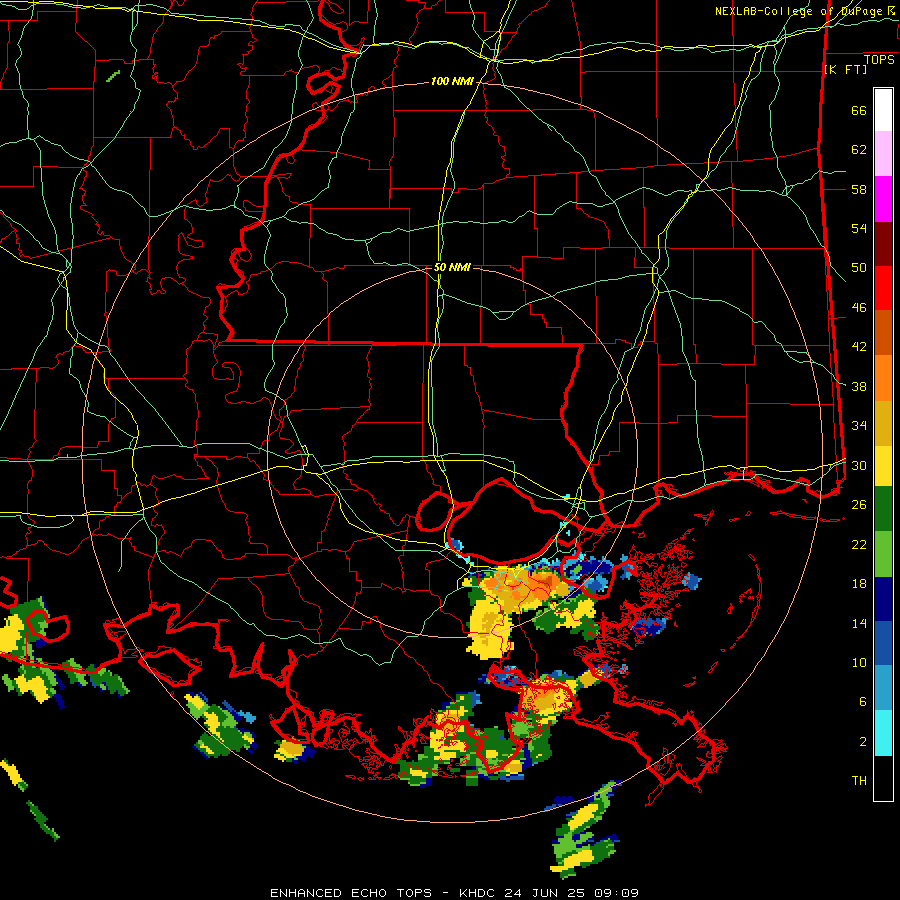Click the 26 legend value
The height and width of the screenshot is (900, 900).
(x=859, y=505)
